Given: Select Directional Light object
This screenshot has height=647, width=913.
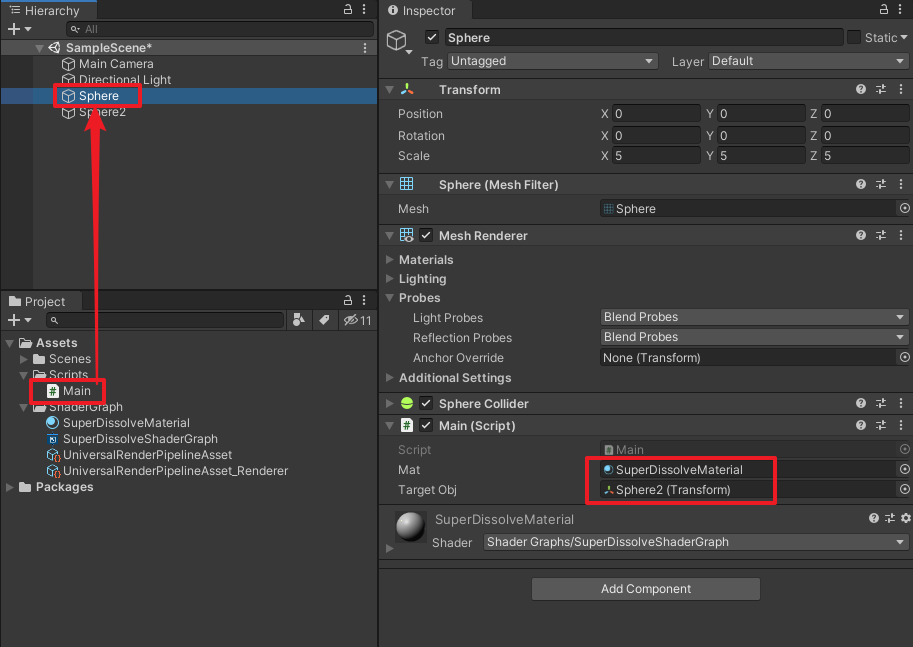Looking at the screenshot, I should click(x=116, y=80).
